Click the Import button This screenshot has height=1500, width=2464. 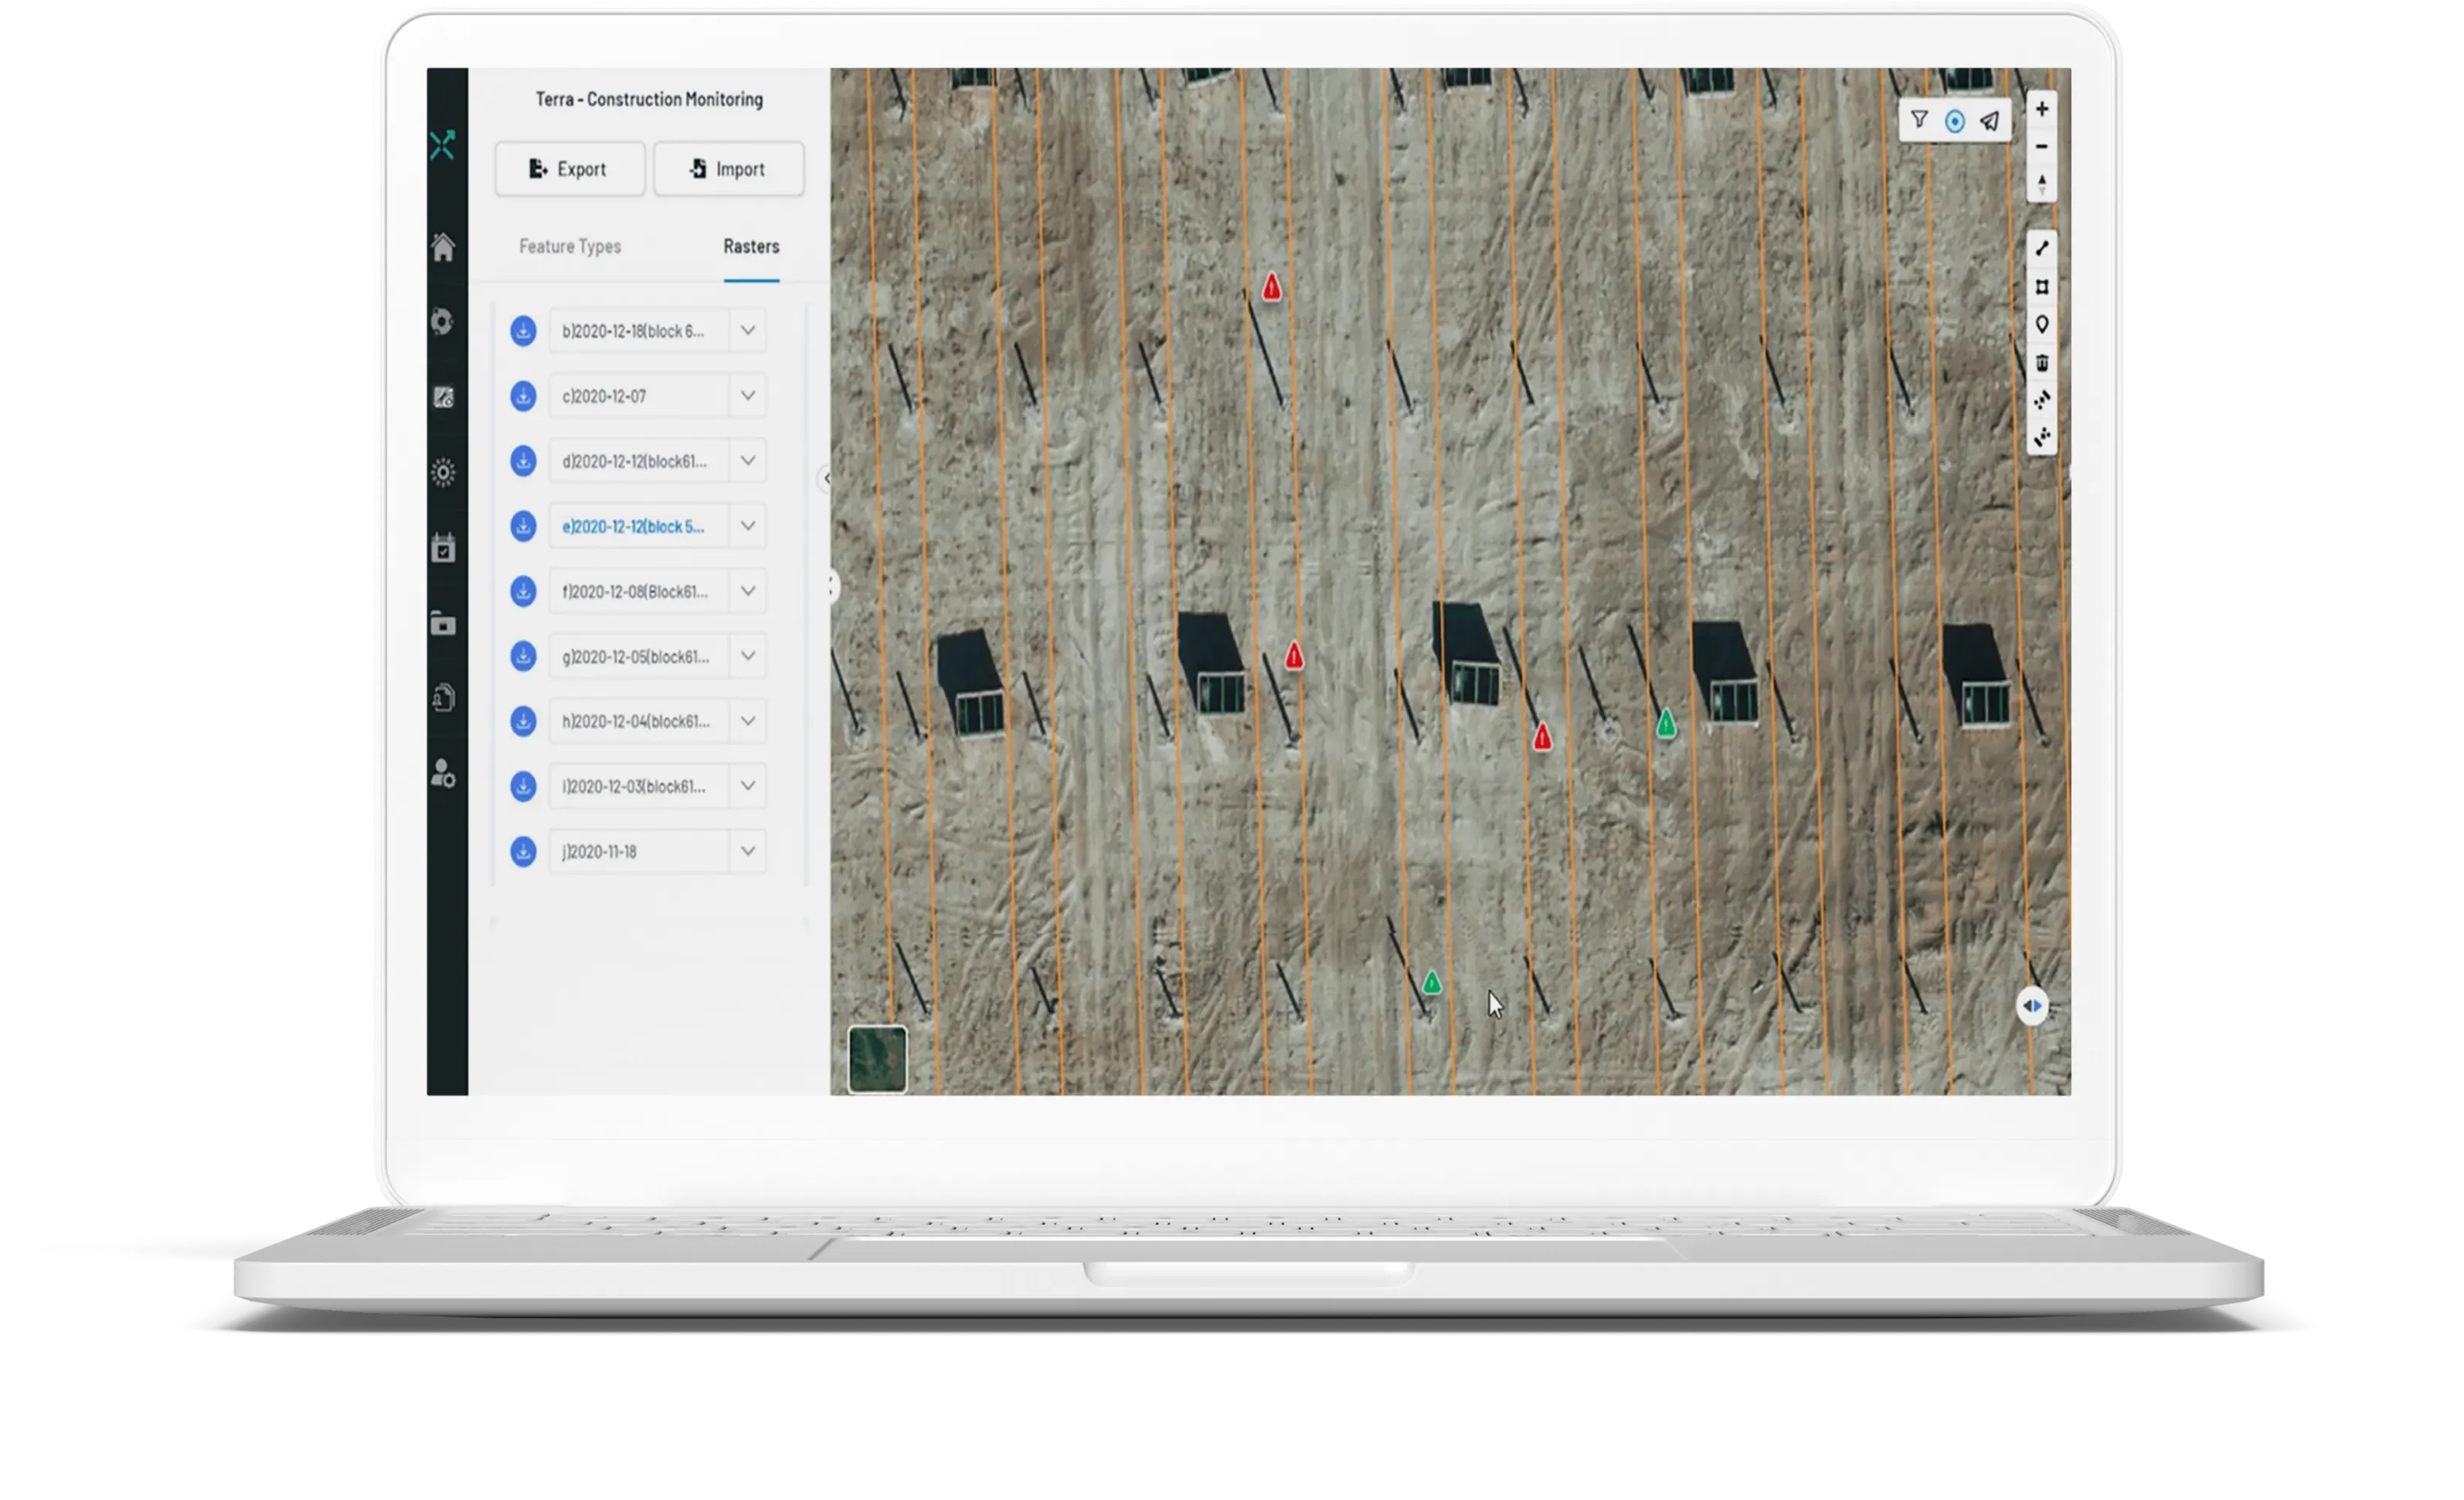tap(728, 169)
